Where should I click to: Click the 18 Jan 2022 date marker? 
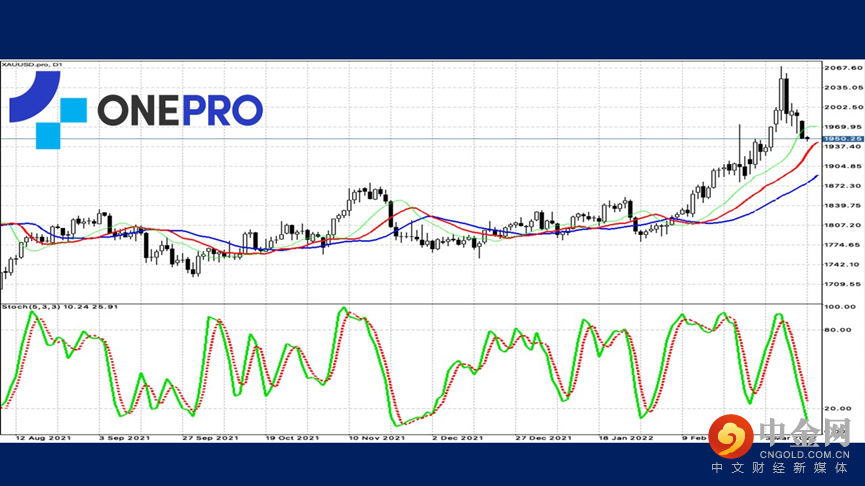pyautogui.click(x=626, y=438)
